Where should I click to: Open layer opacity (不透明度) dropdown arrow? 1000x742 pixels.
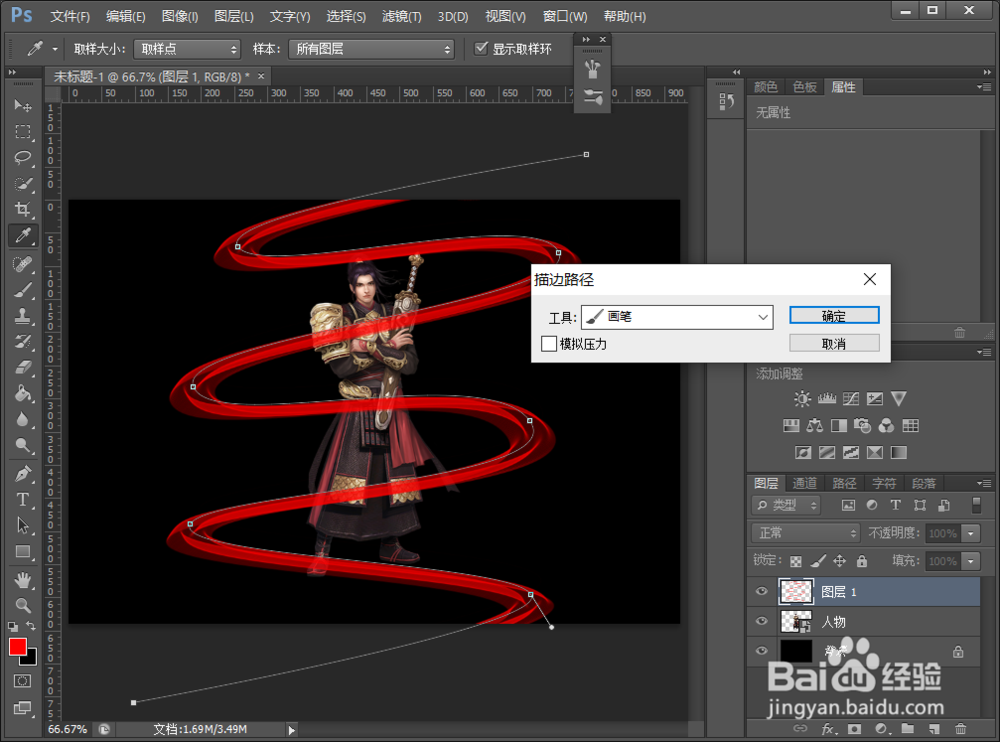971,533
